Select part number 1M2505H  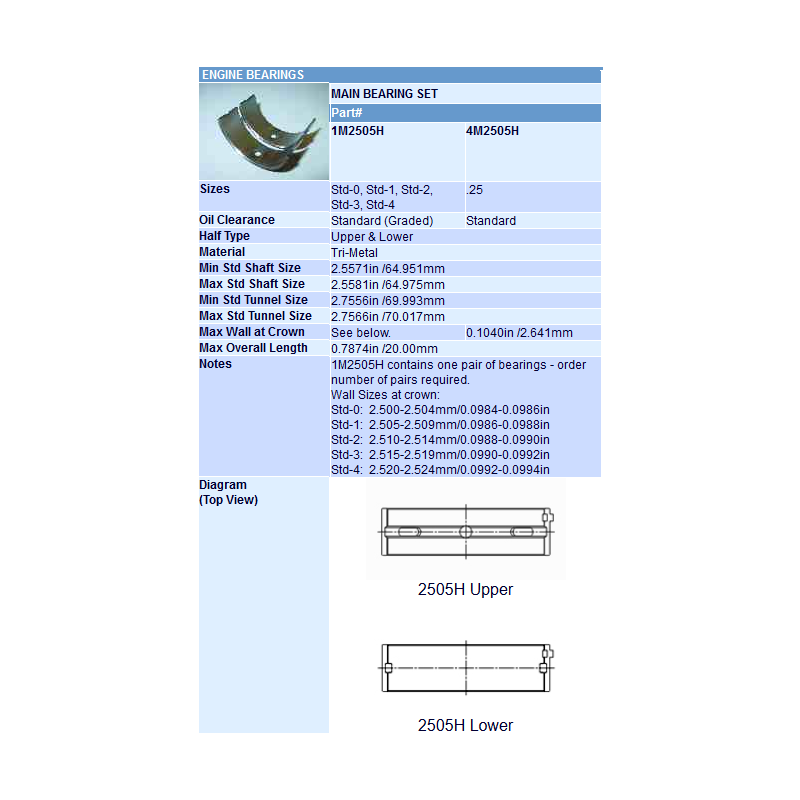coord(358,130)
